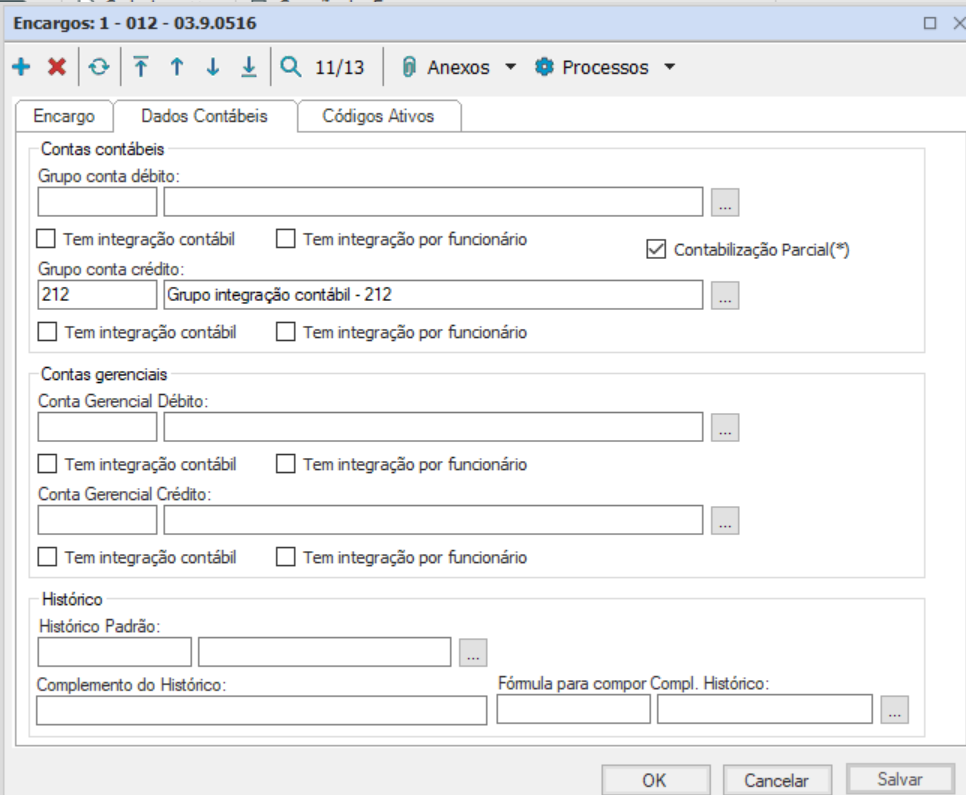Image resolution: width=966 pixels, height=795 pixels.
Task: Delete the record with the red X icon
Action: (x=57, y=67)
